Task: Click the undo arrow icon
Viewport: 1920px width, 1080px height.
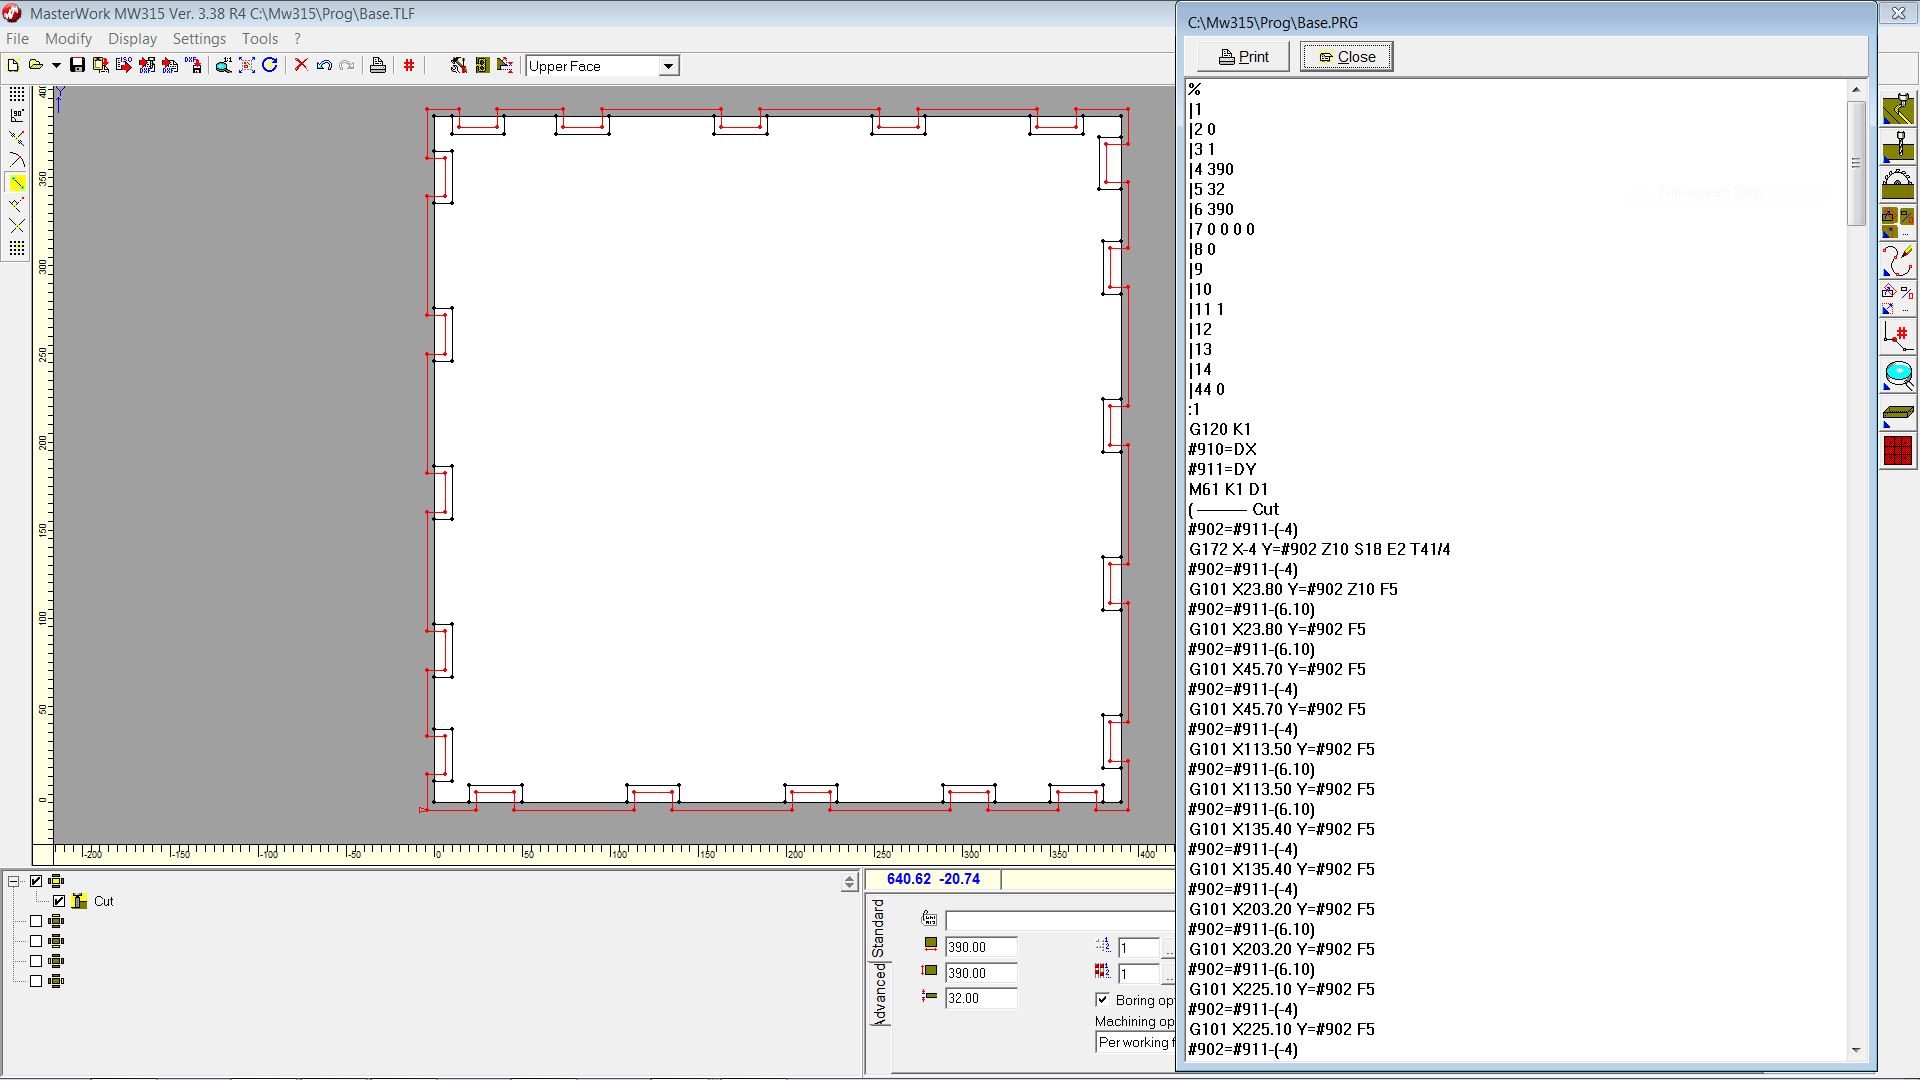Action: point(324,65)
